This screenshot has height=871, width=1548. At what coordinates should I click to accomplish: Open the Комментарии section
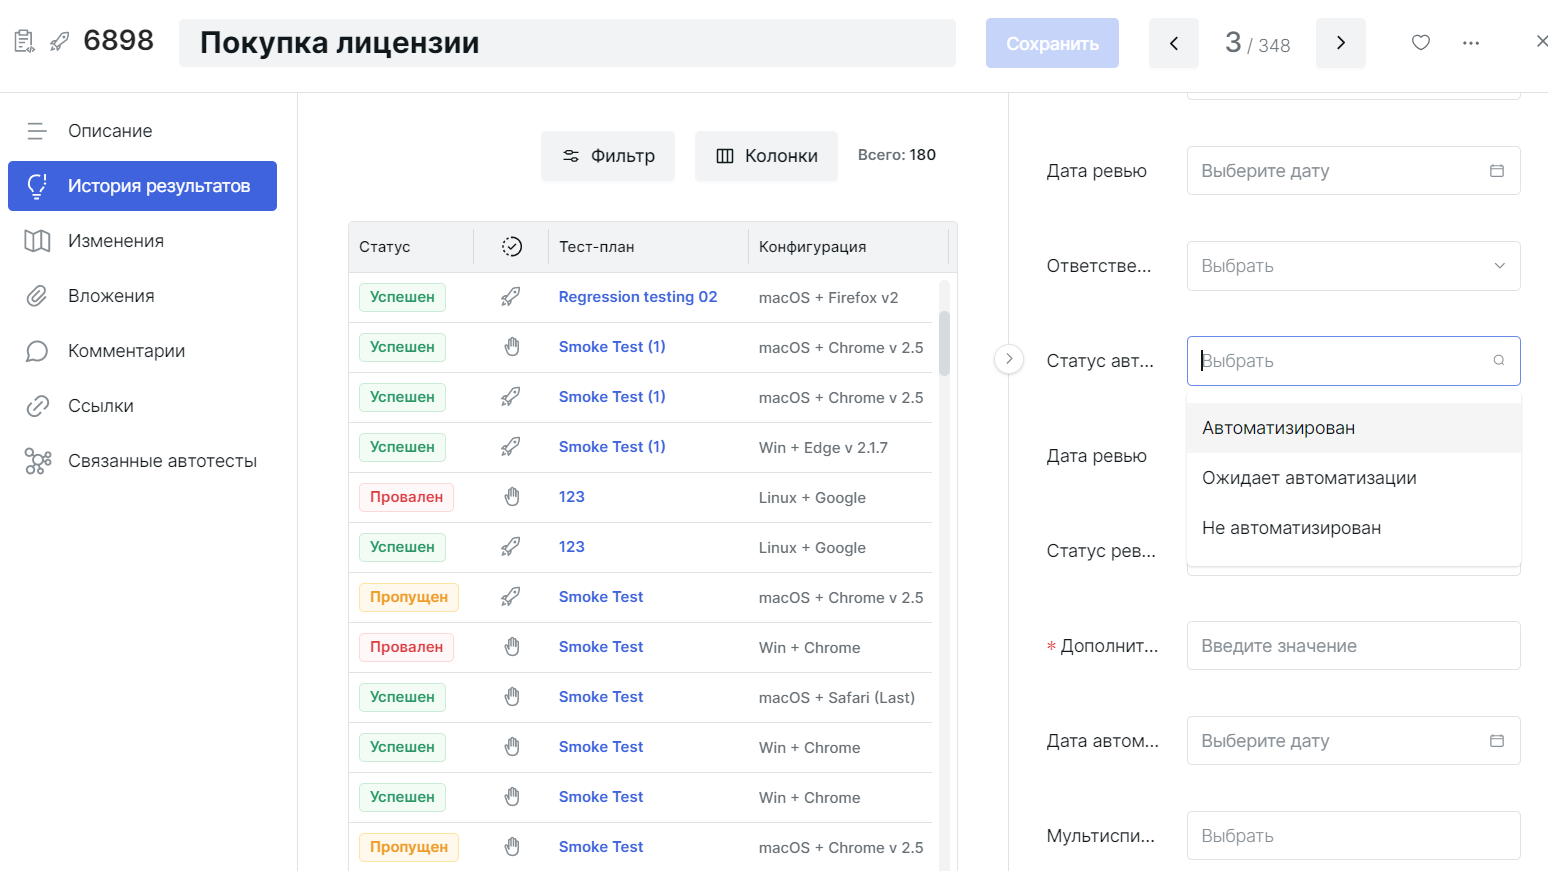point(126,350)
